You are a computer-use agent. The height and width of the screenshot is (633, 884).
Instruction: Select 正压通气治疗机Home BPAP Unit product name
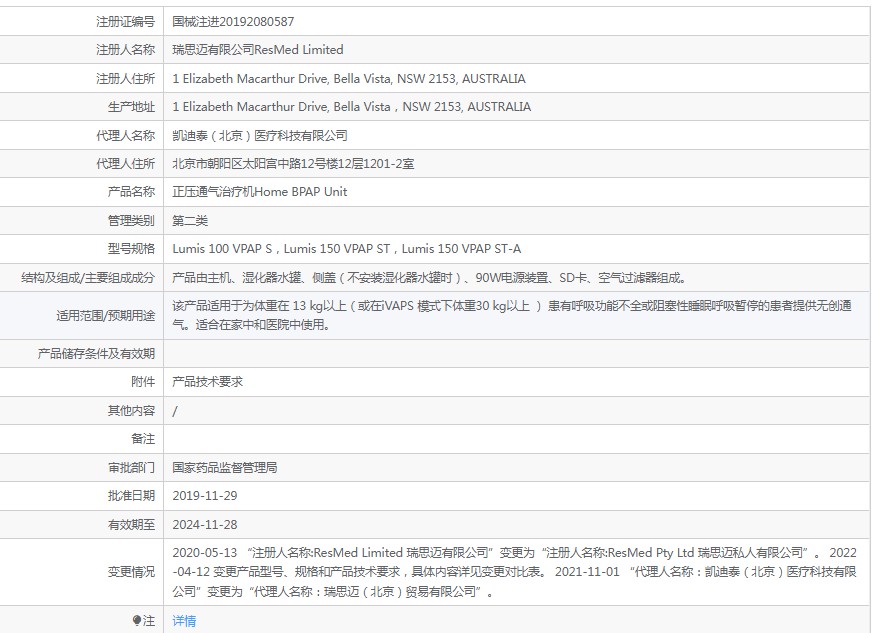260,192
